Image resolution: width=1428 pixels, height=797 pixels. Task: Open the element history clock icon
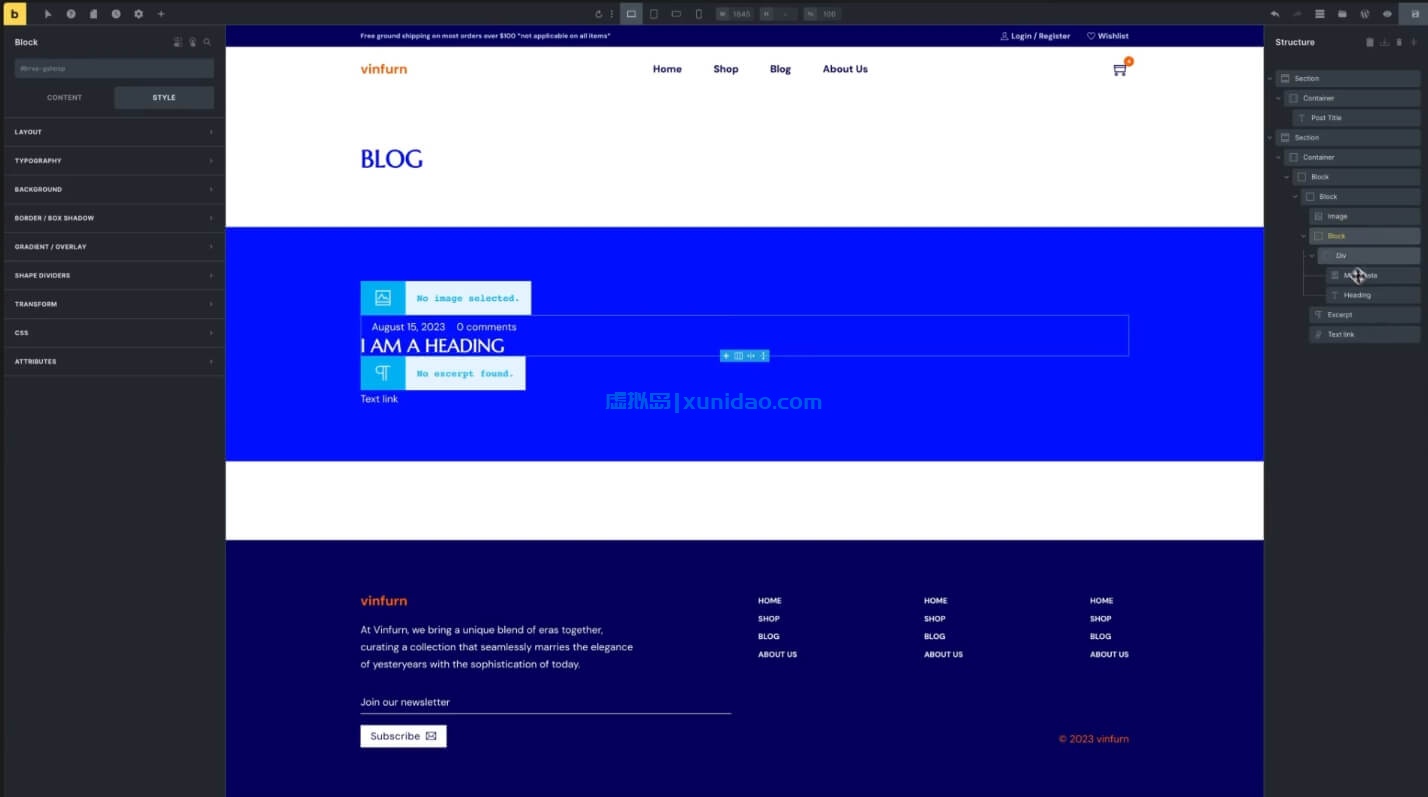pos(116,13)
